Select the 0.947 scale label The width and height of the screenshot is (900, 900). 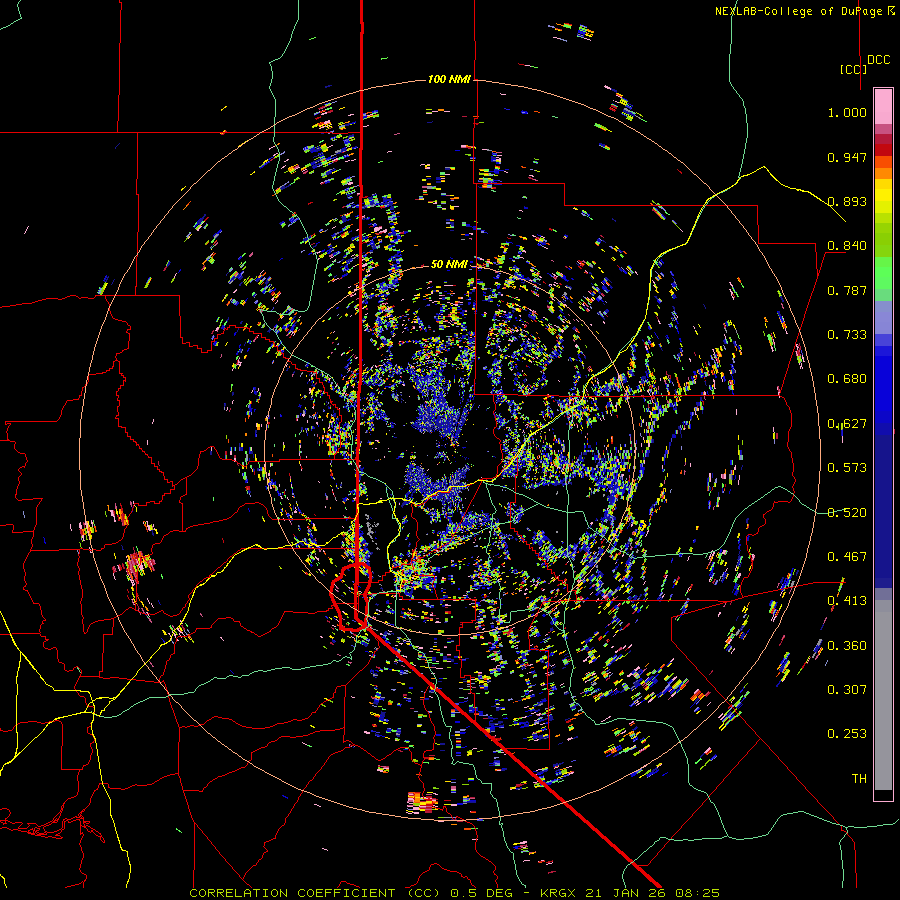847,157
